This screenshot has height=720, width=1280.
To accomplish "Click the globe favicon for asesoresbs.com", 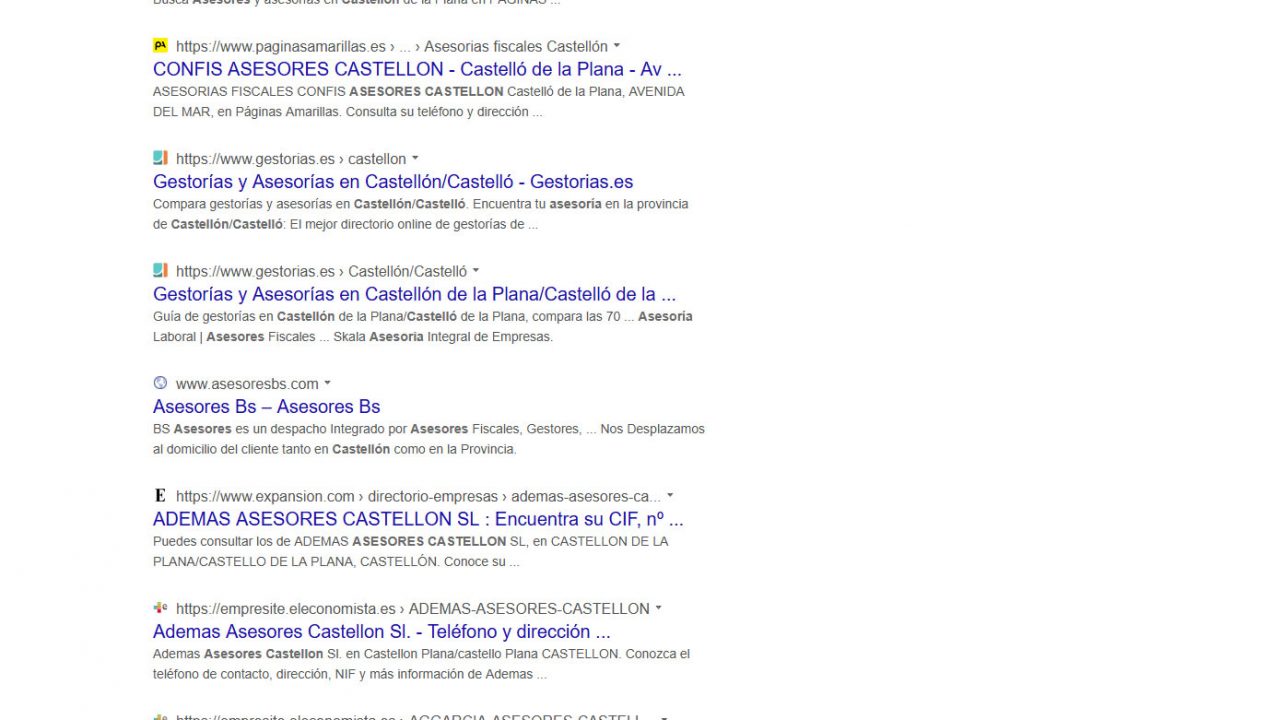I will point(160,383).
